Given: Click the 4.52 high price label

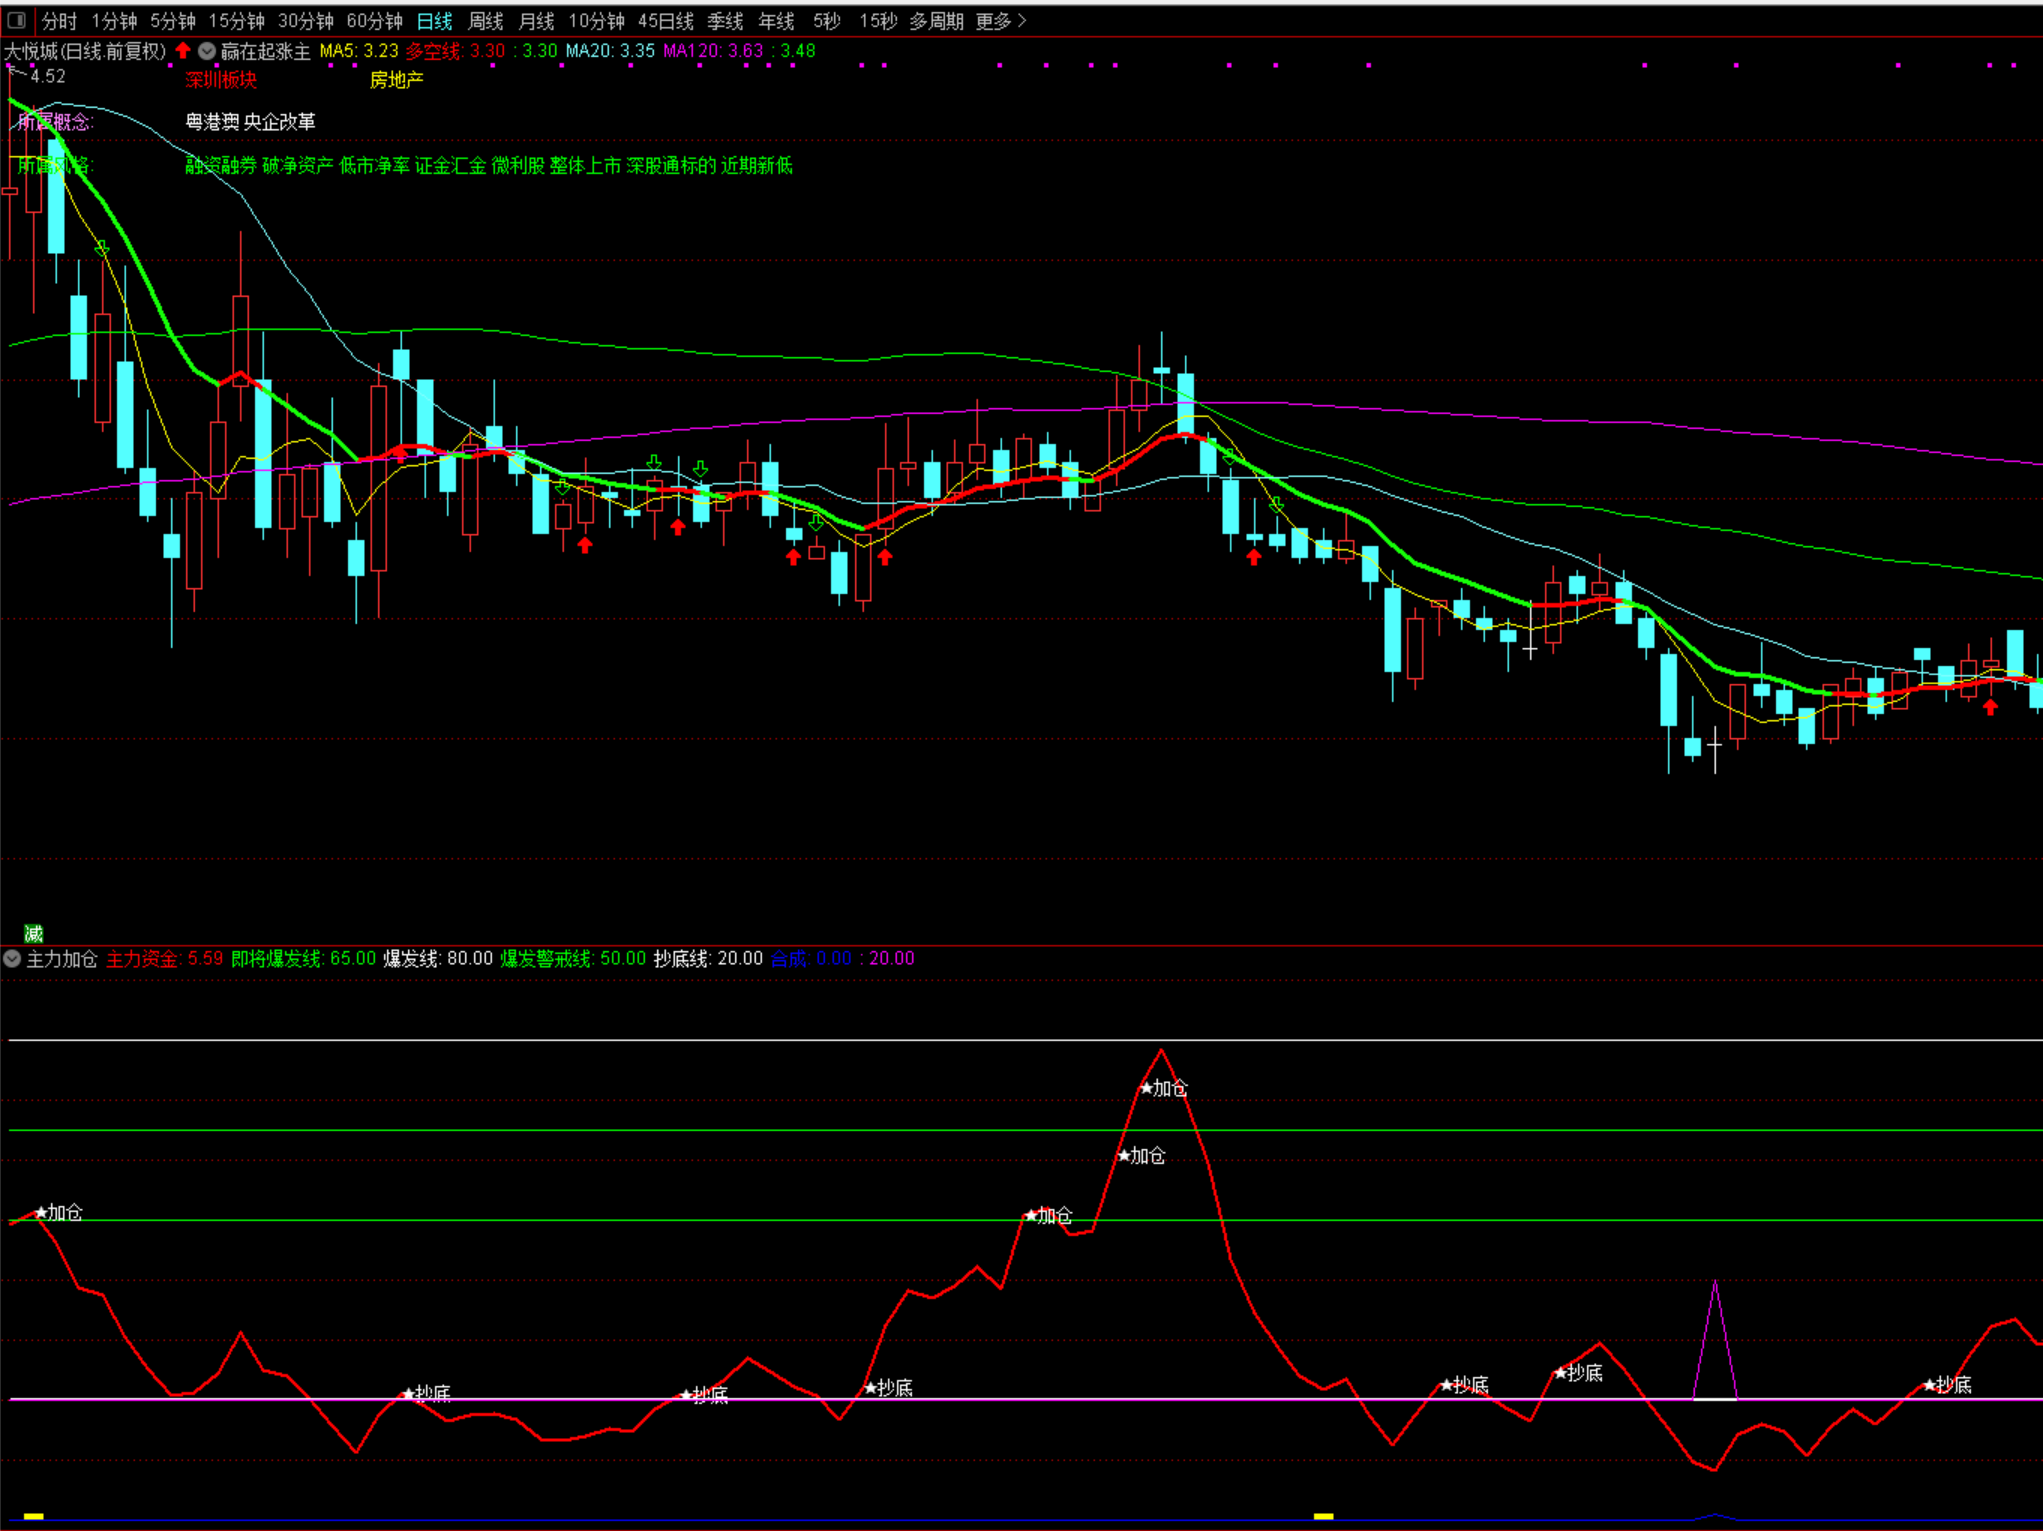Looking at the screenshot, I should click(x=47, y=76).
